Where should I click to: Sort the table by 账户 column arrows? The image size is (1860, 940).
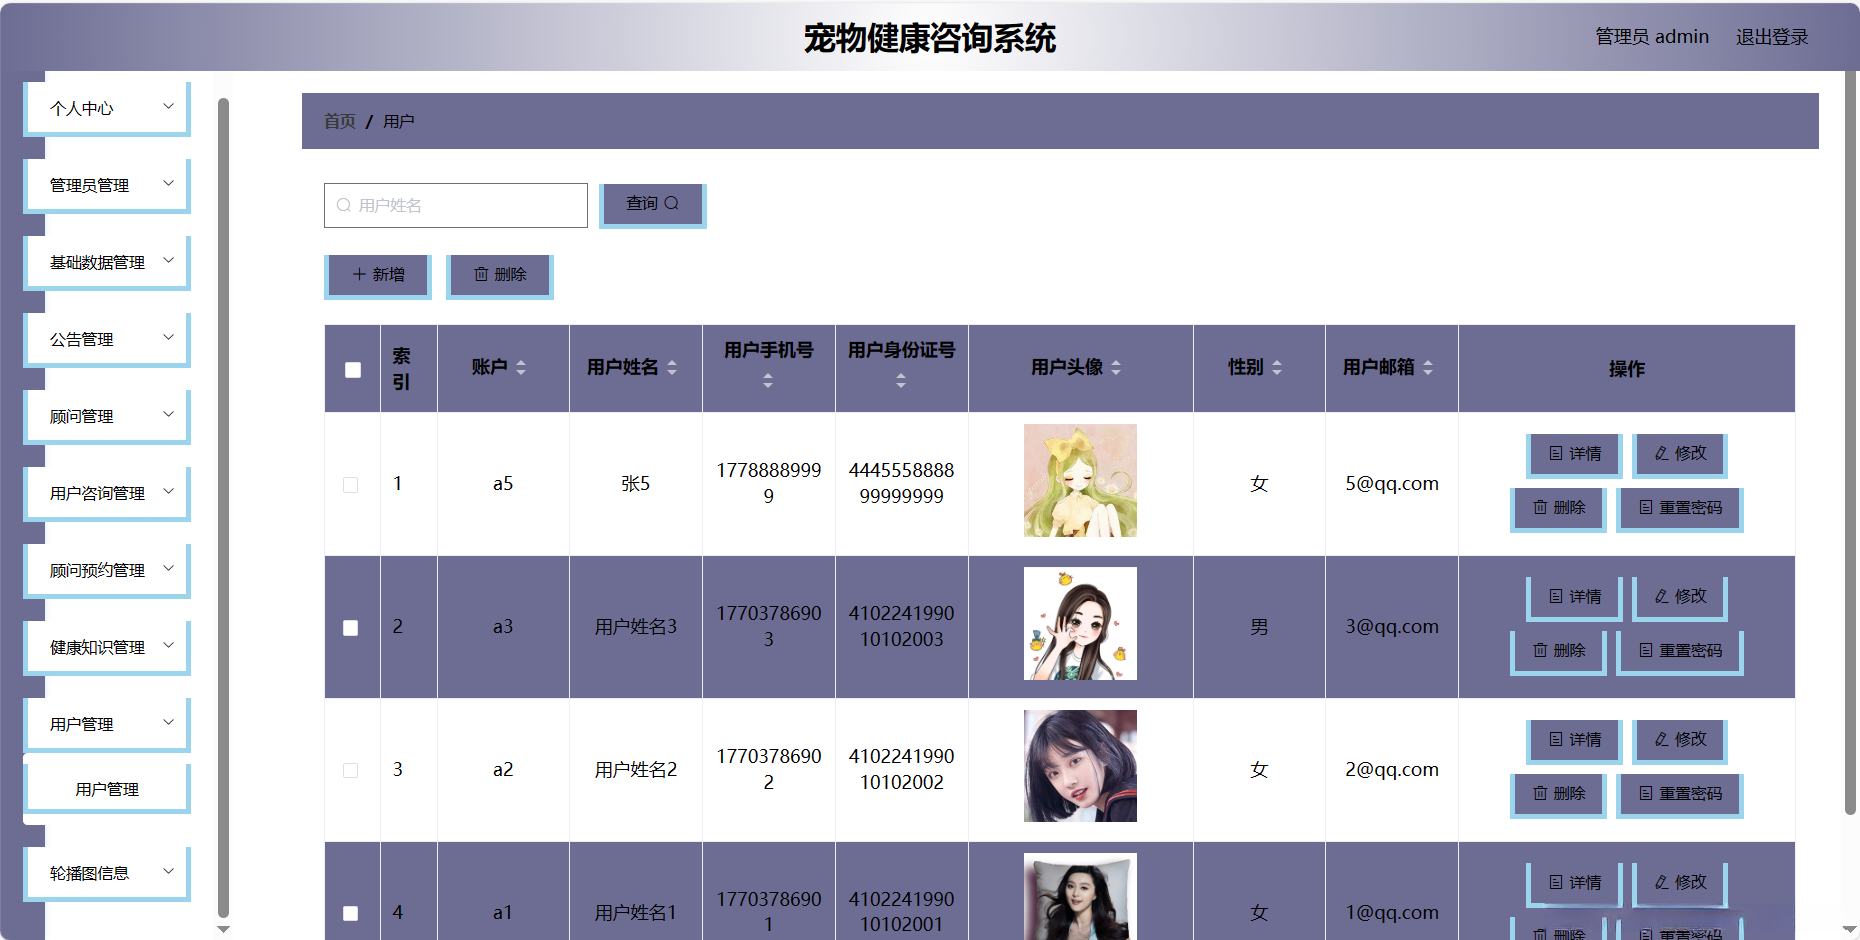(521, 368)
